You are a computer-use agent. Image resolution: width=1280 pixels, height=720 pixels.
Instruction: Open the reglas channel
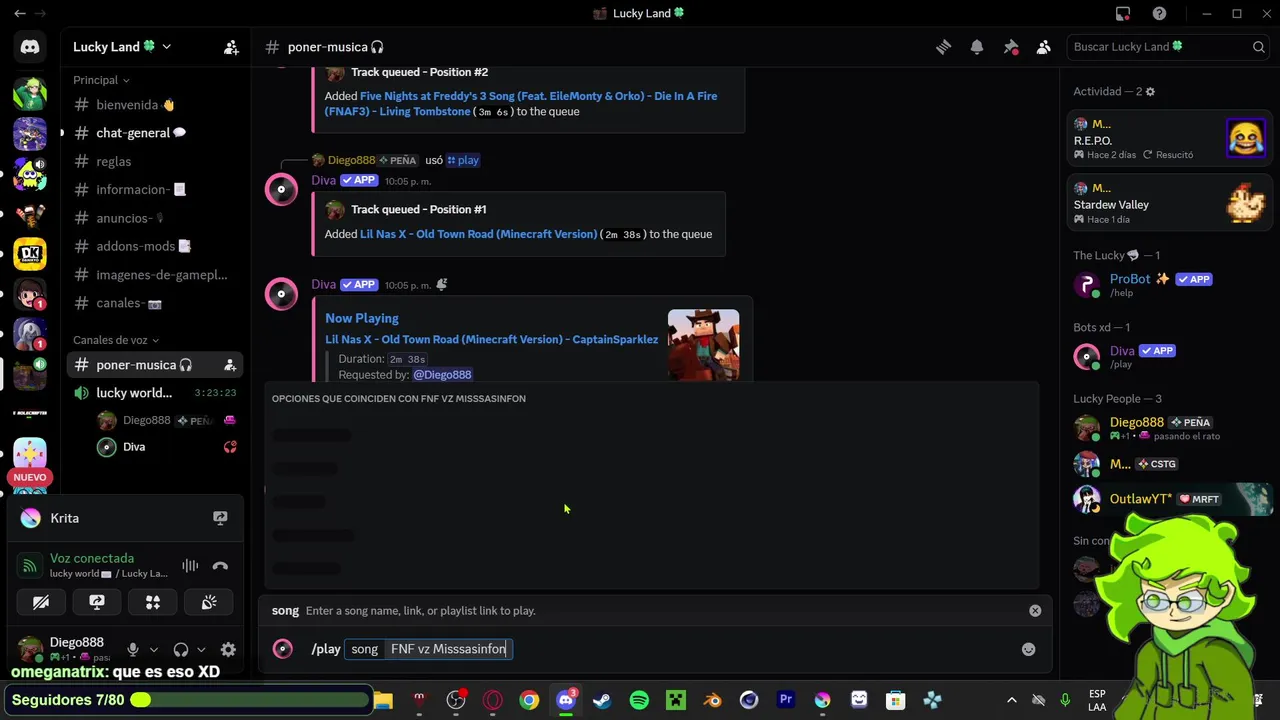click(155, 161)
